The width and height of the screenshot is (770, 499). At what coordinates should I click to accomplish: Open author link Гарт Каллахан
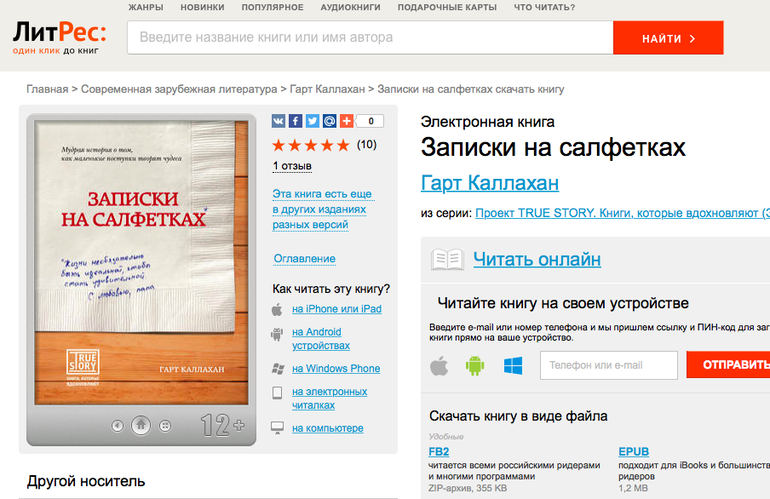click(489, 183)
